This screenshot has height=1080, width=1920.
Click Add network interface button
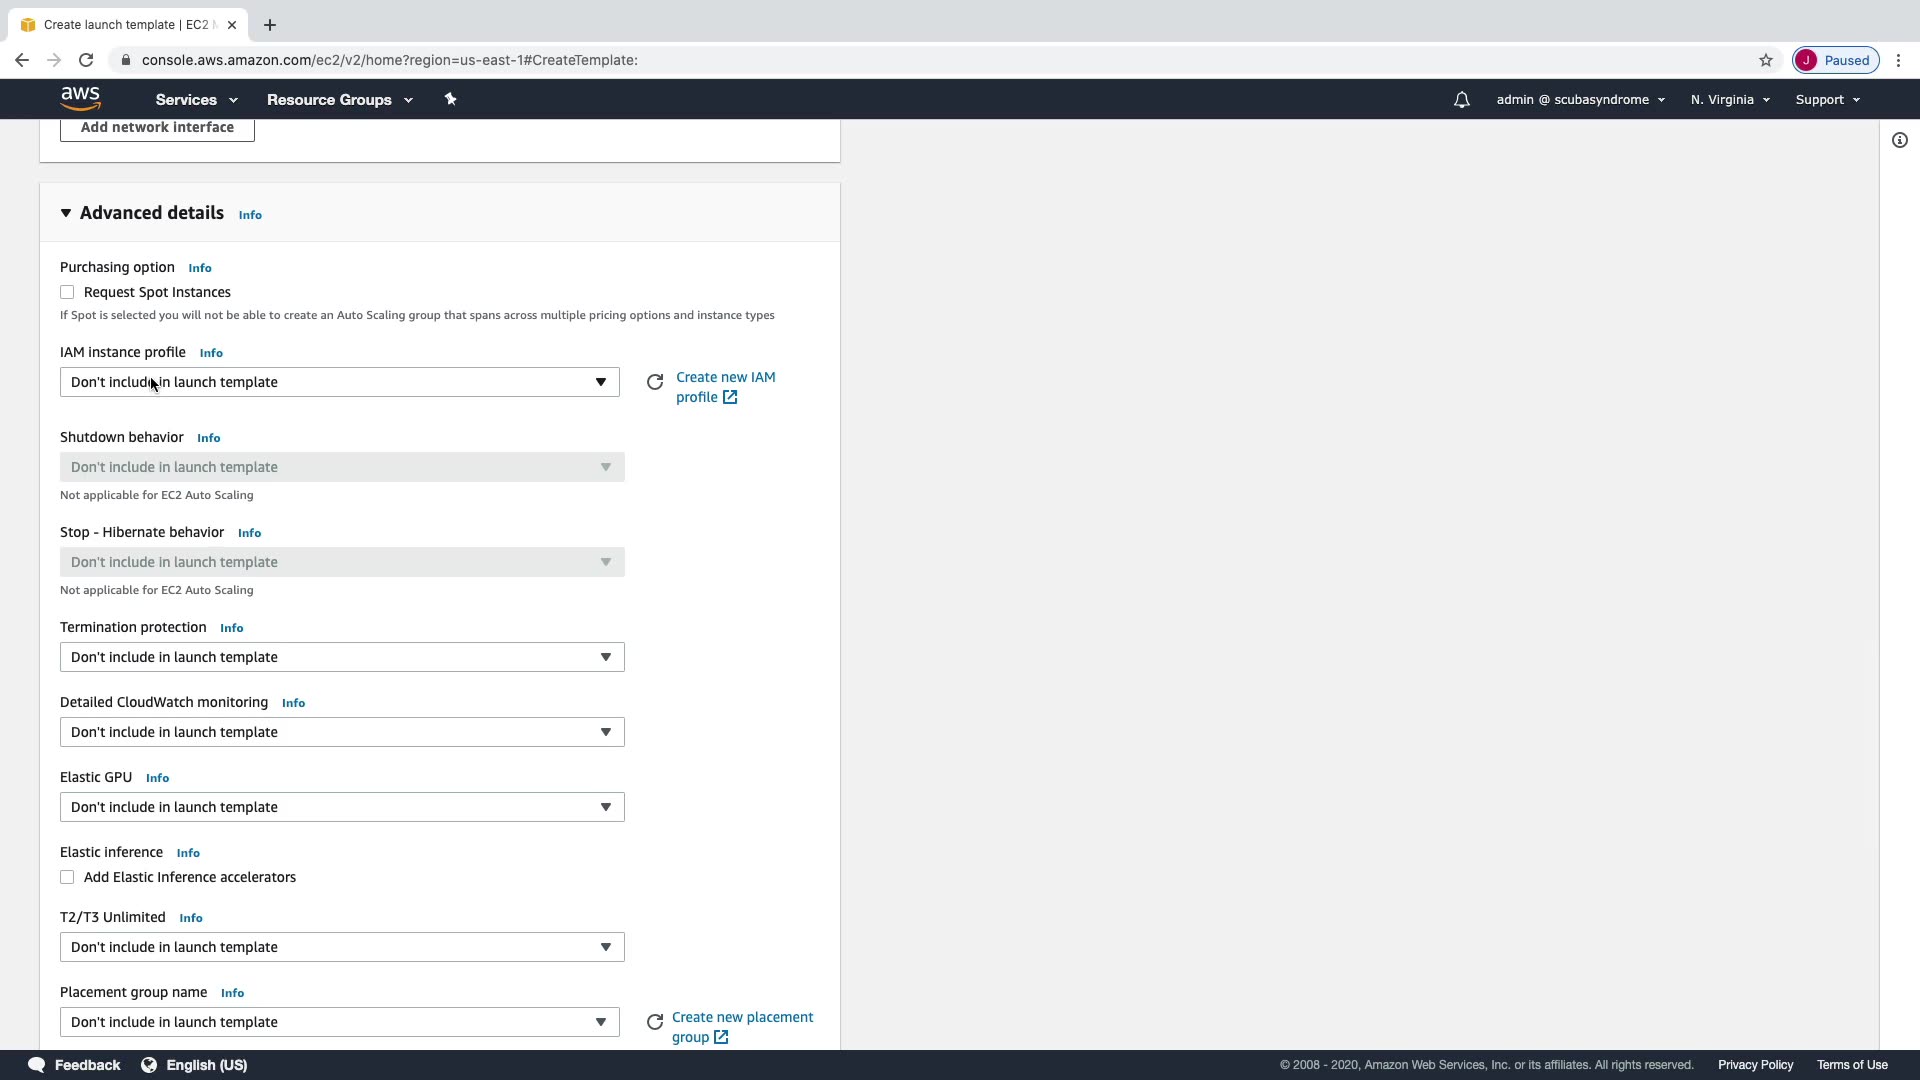[157, 128]
